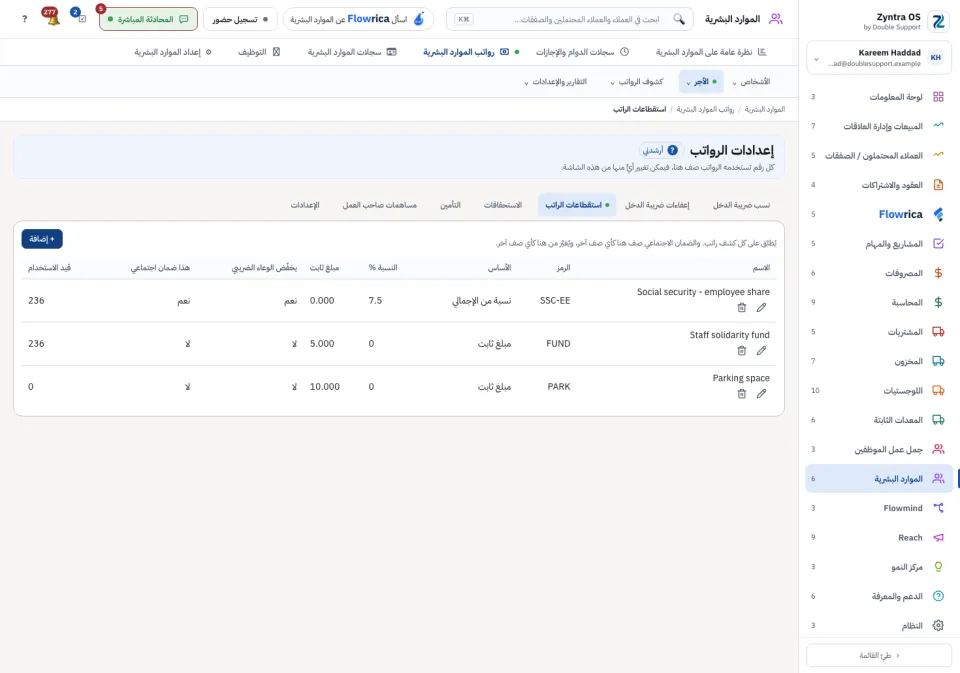The width and height of the screenshot is (960, 673).
Task: Switch to الإعدادات tab
Action: tap(305, 205)
